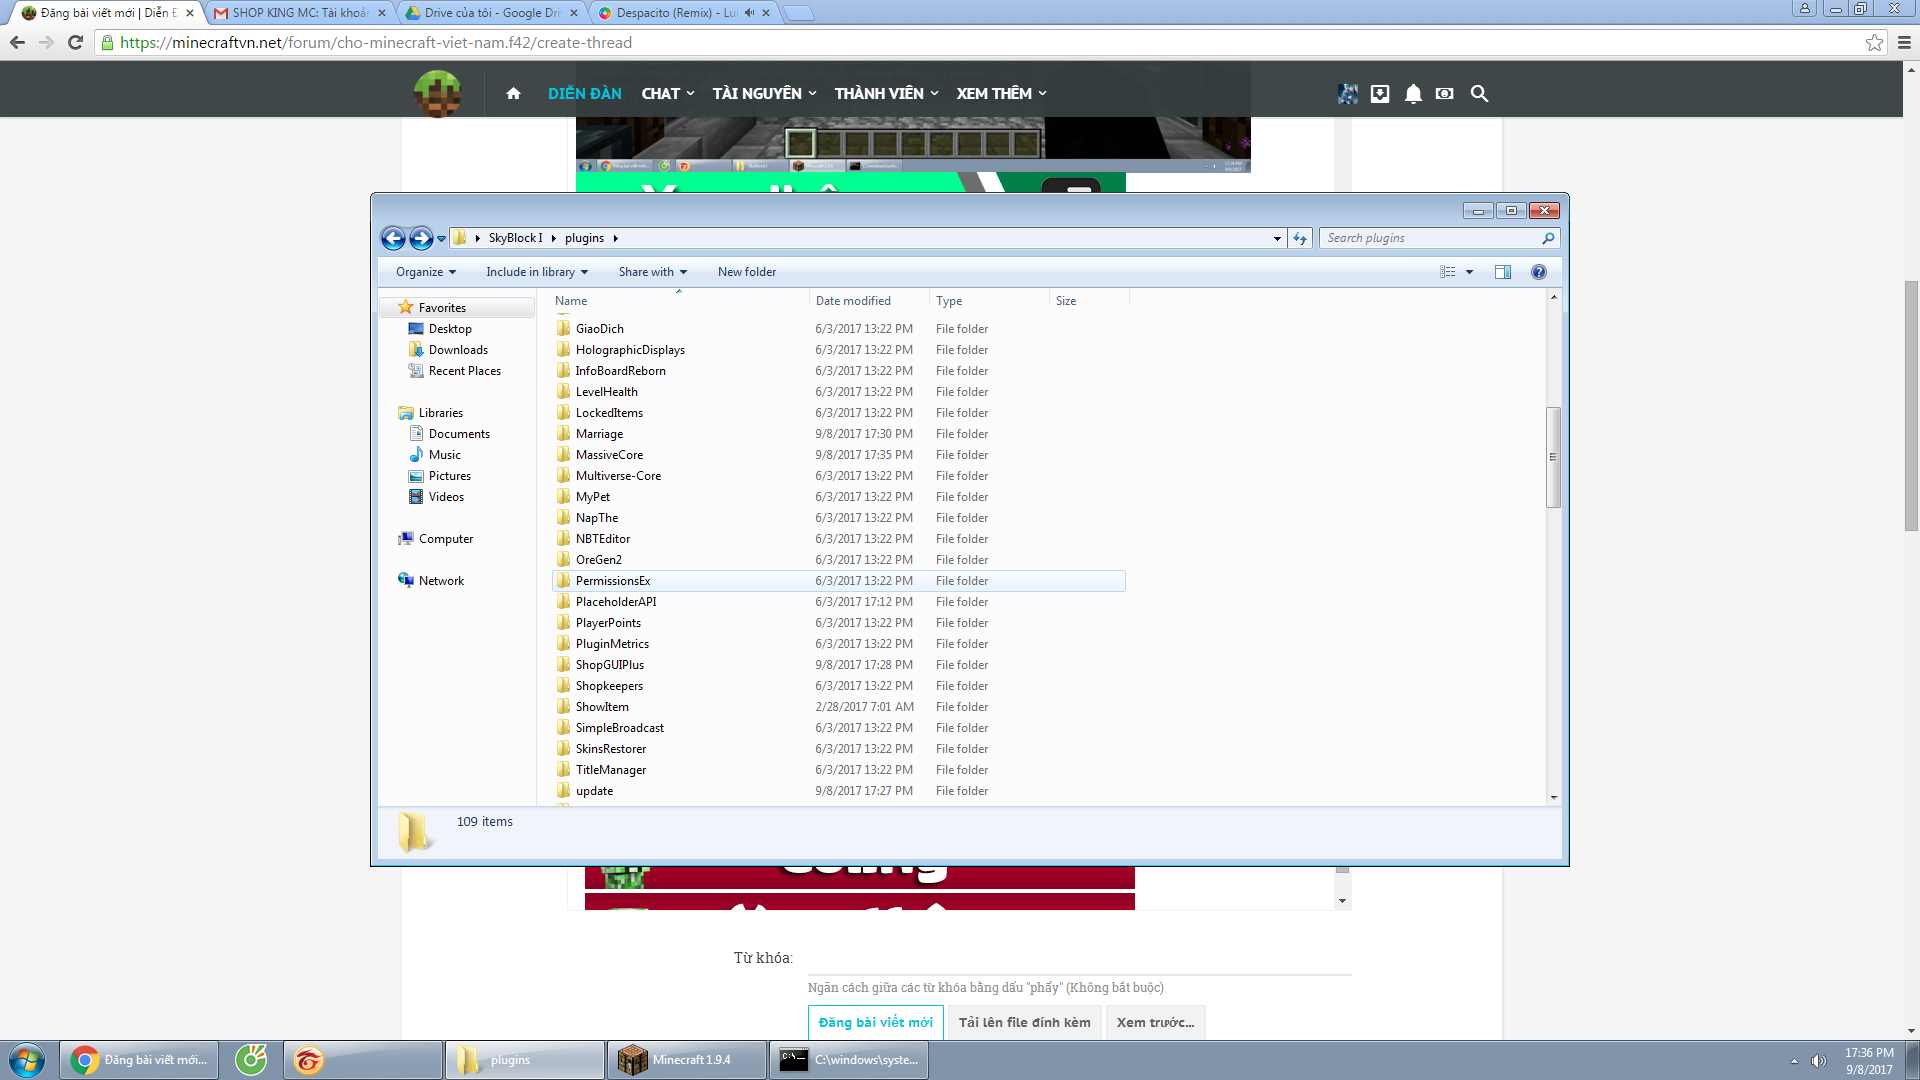1920x1080 pixels.
Task: Open Chrome menu hamburger icon
Action: [1904, 43]
